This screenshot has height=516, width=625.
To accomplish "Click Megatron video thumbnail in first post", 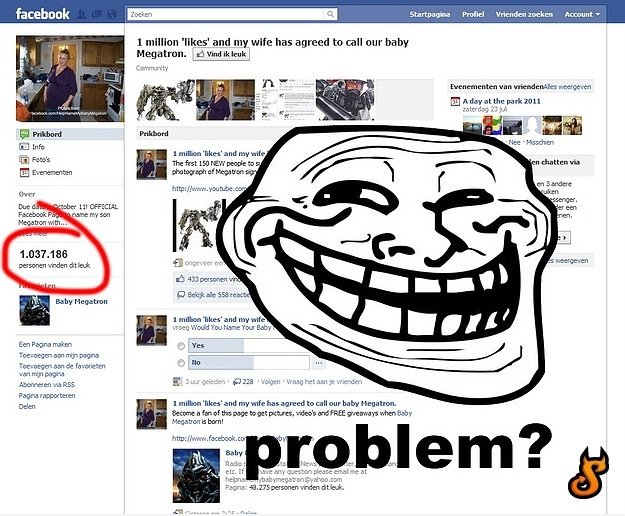I will click(197, 225).
